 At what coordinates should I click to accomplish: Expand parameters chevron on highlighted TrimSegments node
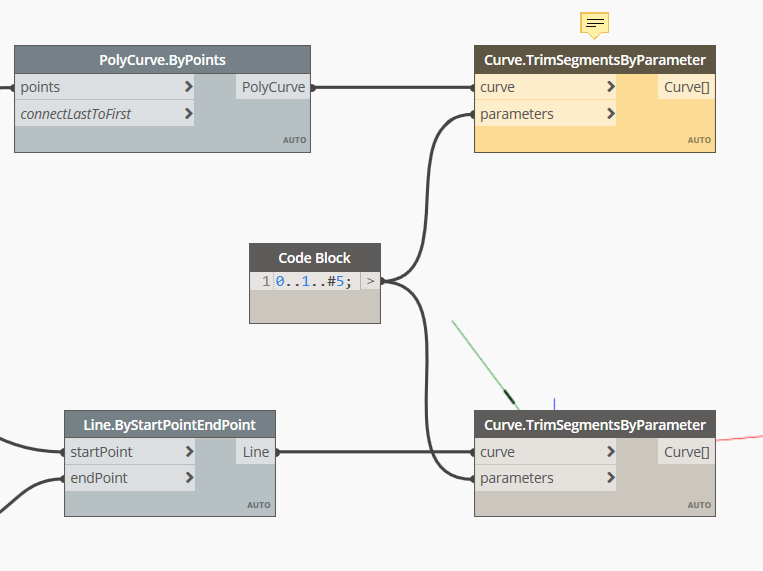pyautogui.click(x=611, y=114)
